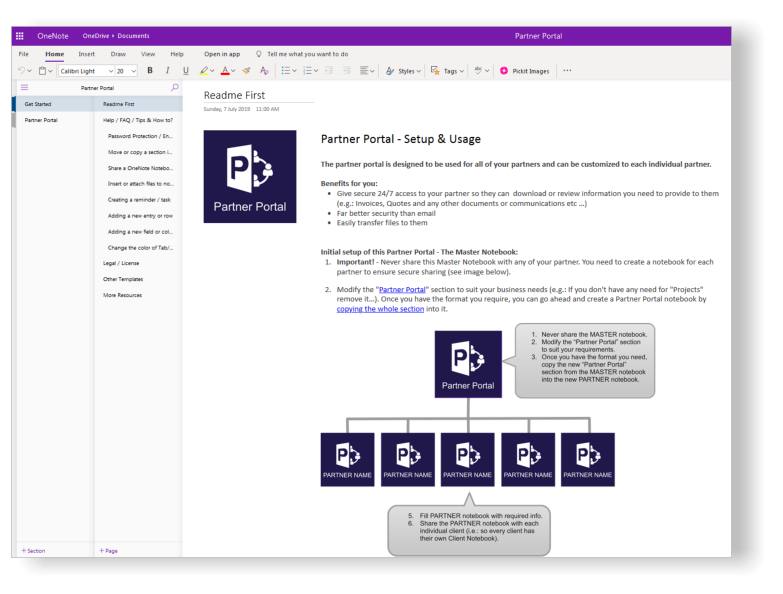
Task: Click the notebook search magnifier icon
Action: tap(174, 87)
